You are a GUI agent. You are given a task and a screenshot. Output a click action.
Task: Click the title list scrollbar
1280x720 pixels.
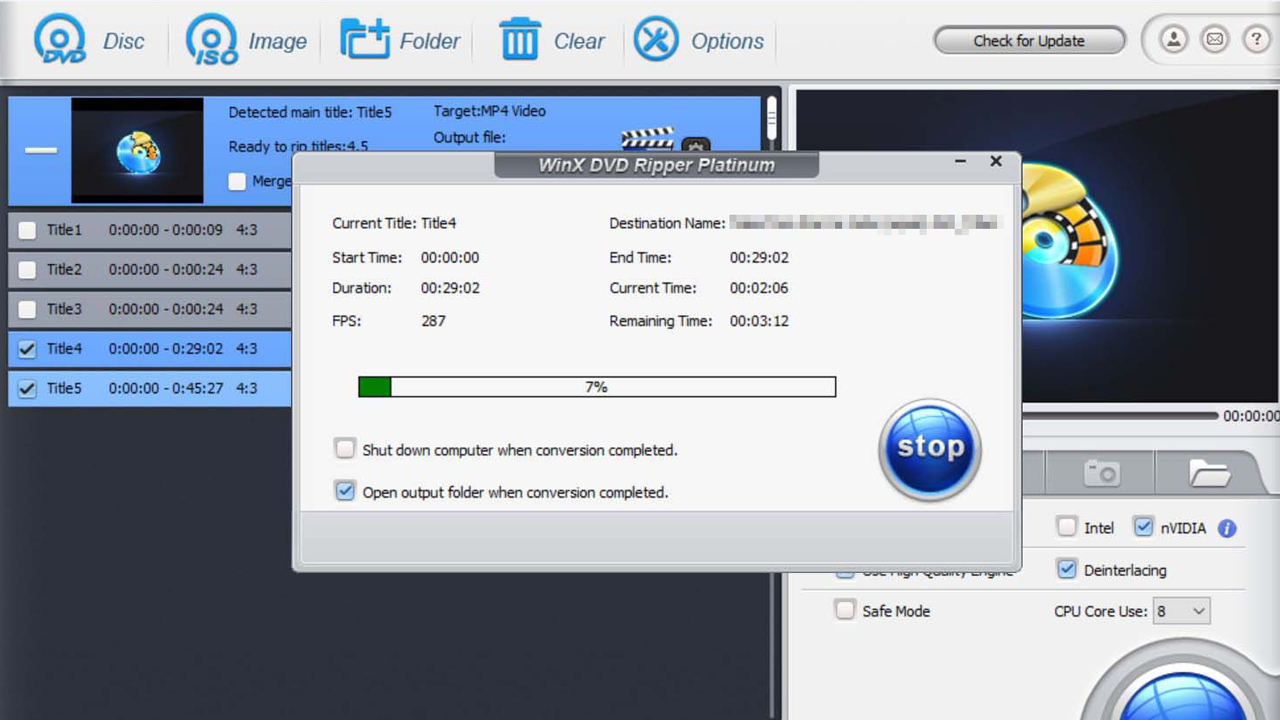[x=772, y=120]
